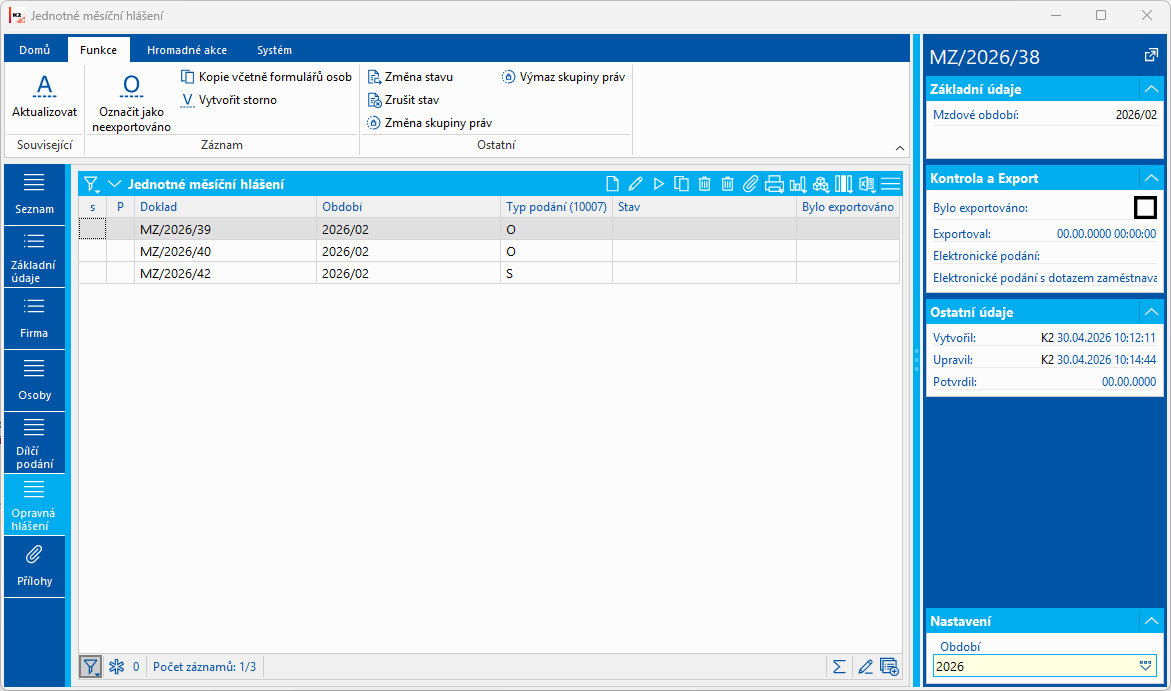The width and height of the screenshot is (1171, 691).
Task: Collapse the ribbon with the chevron
Action: (x=900, y=148)
